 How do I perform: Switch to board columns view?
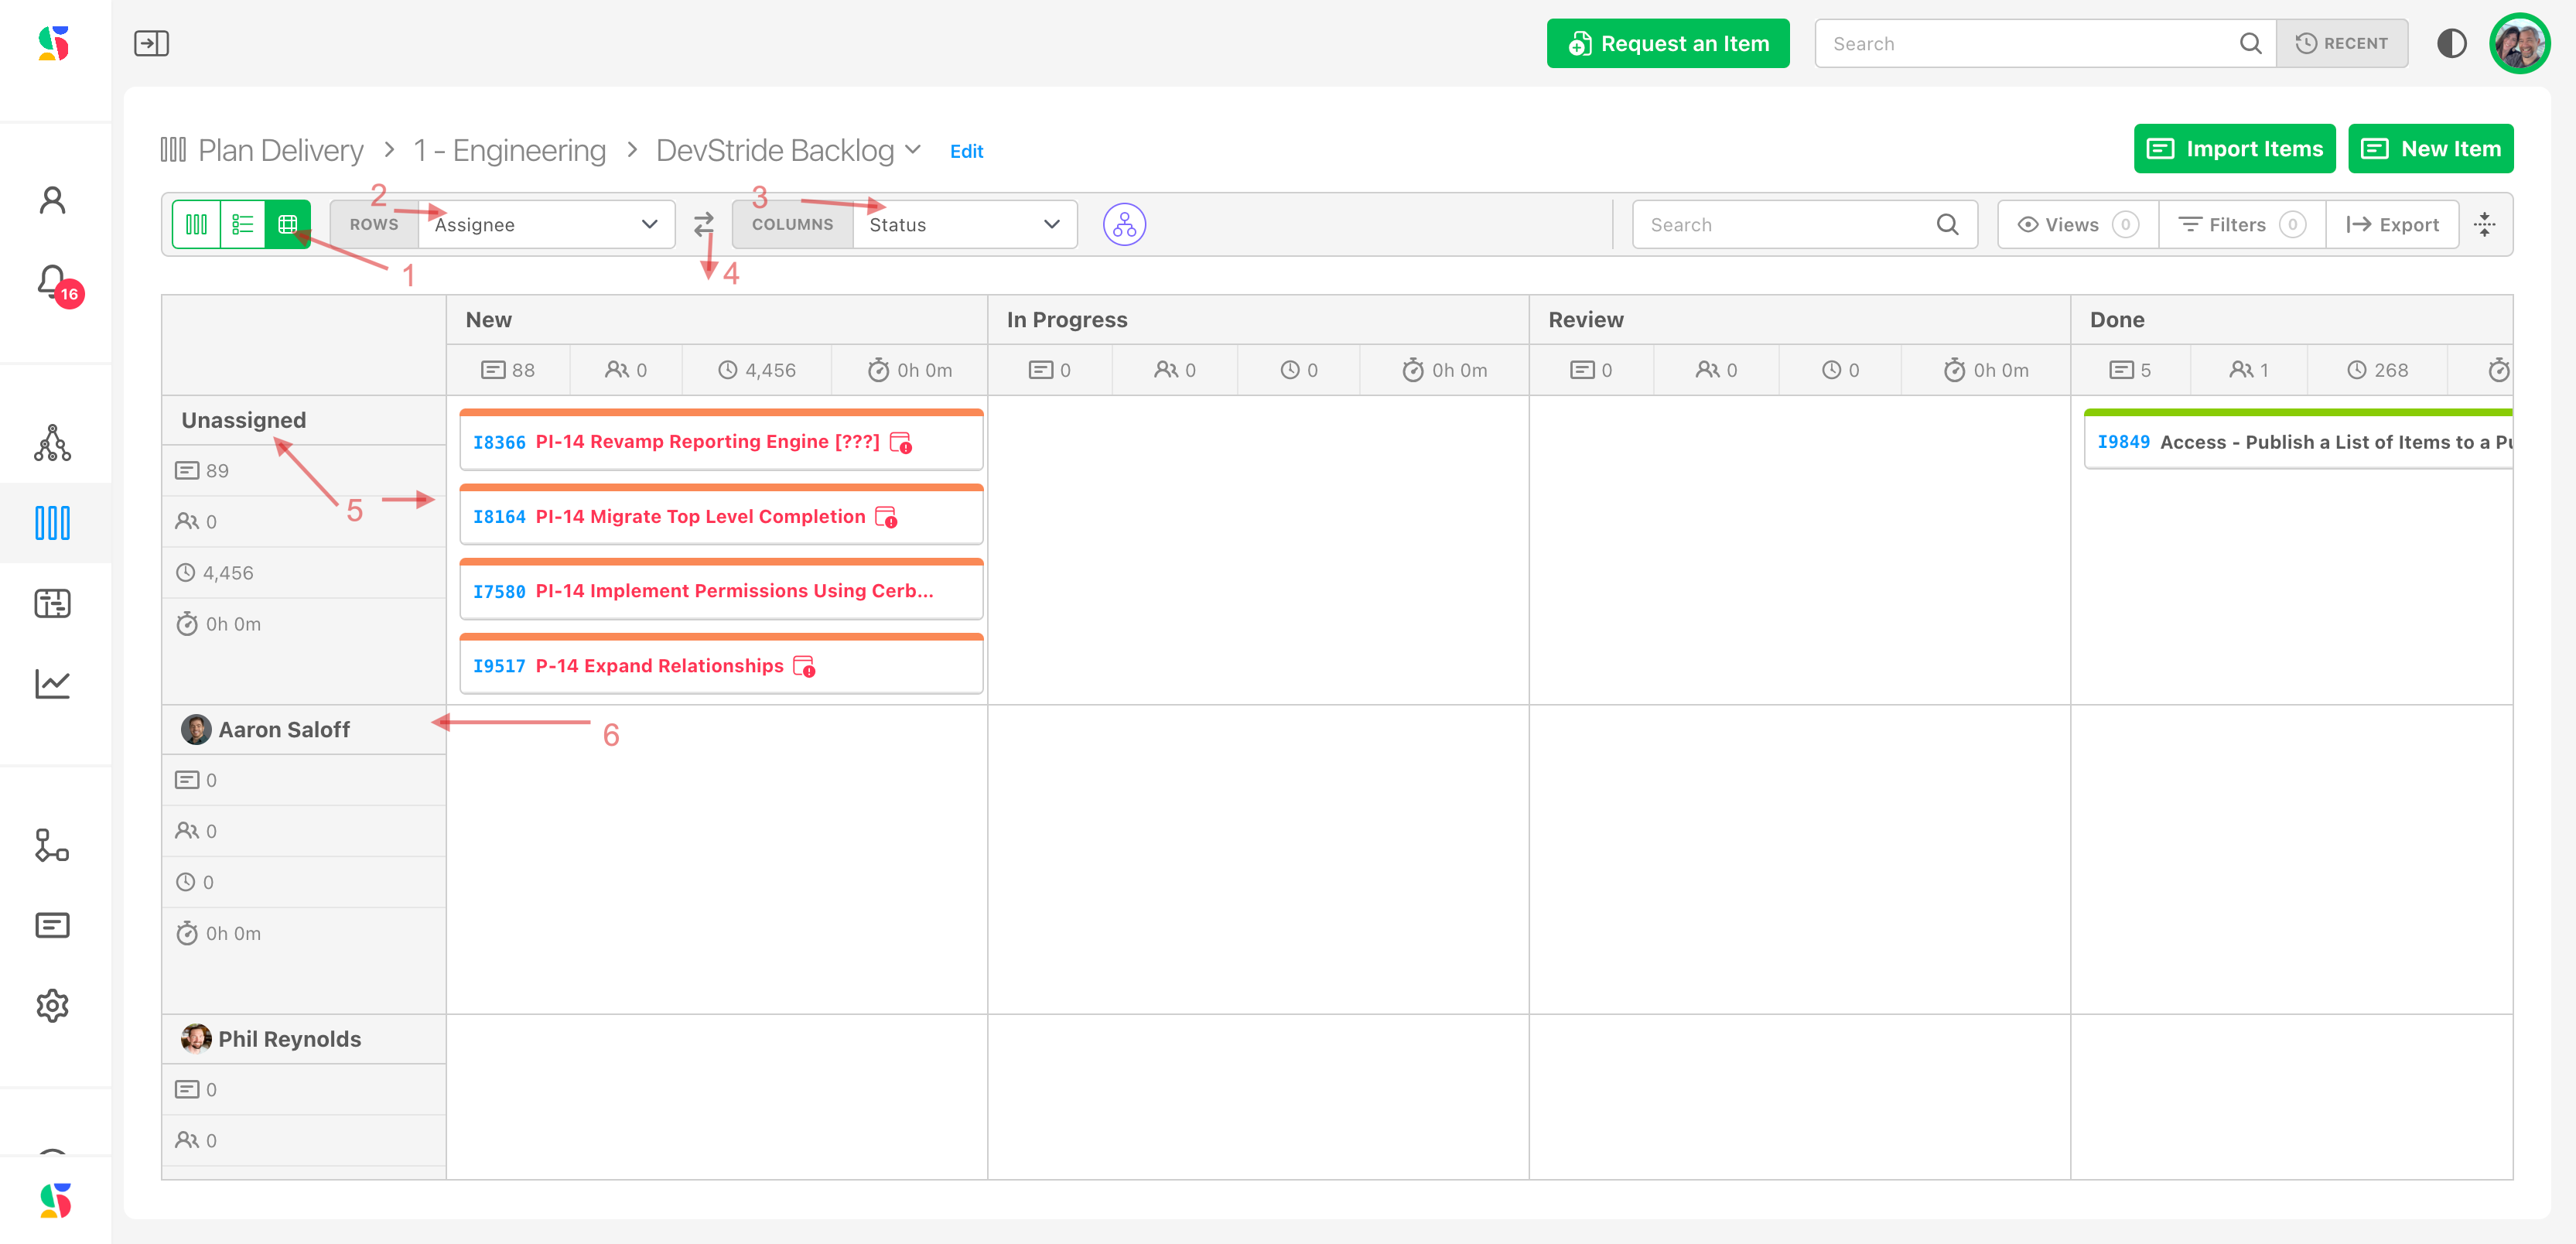[197, 224]
